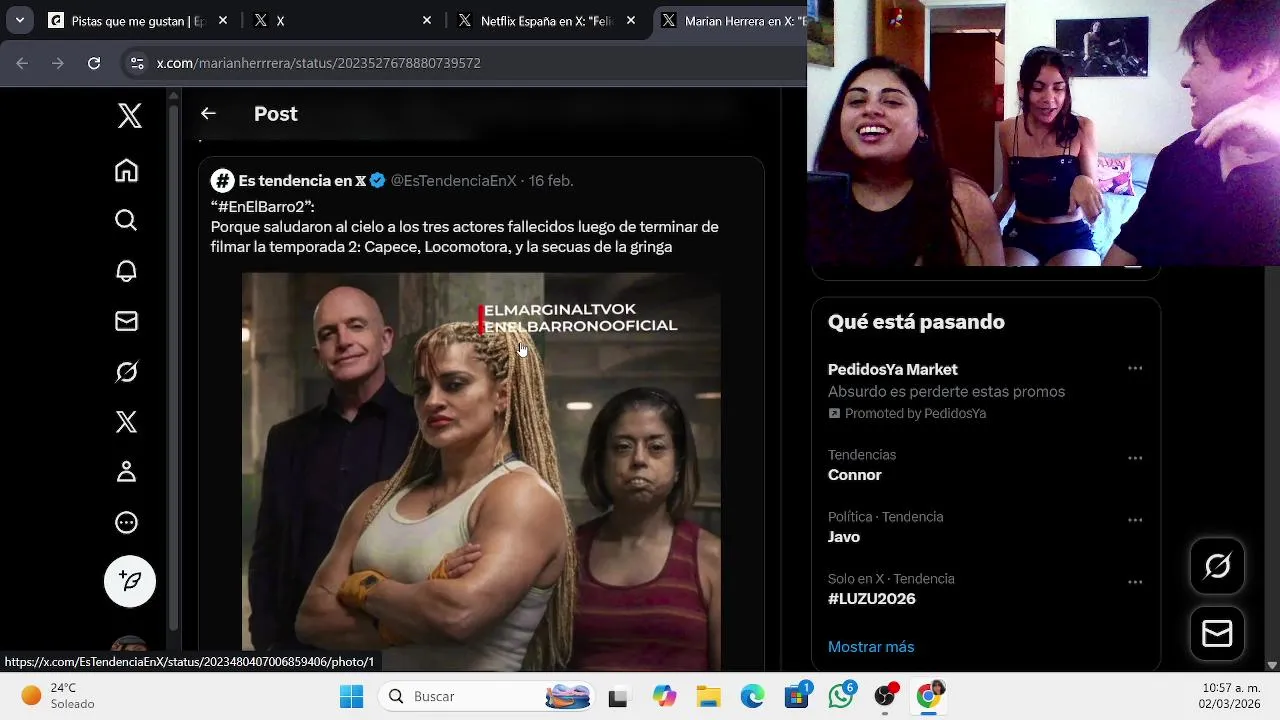
Task: Open more options for Connor trend
Action: [x=1135, y=458]
